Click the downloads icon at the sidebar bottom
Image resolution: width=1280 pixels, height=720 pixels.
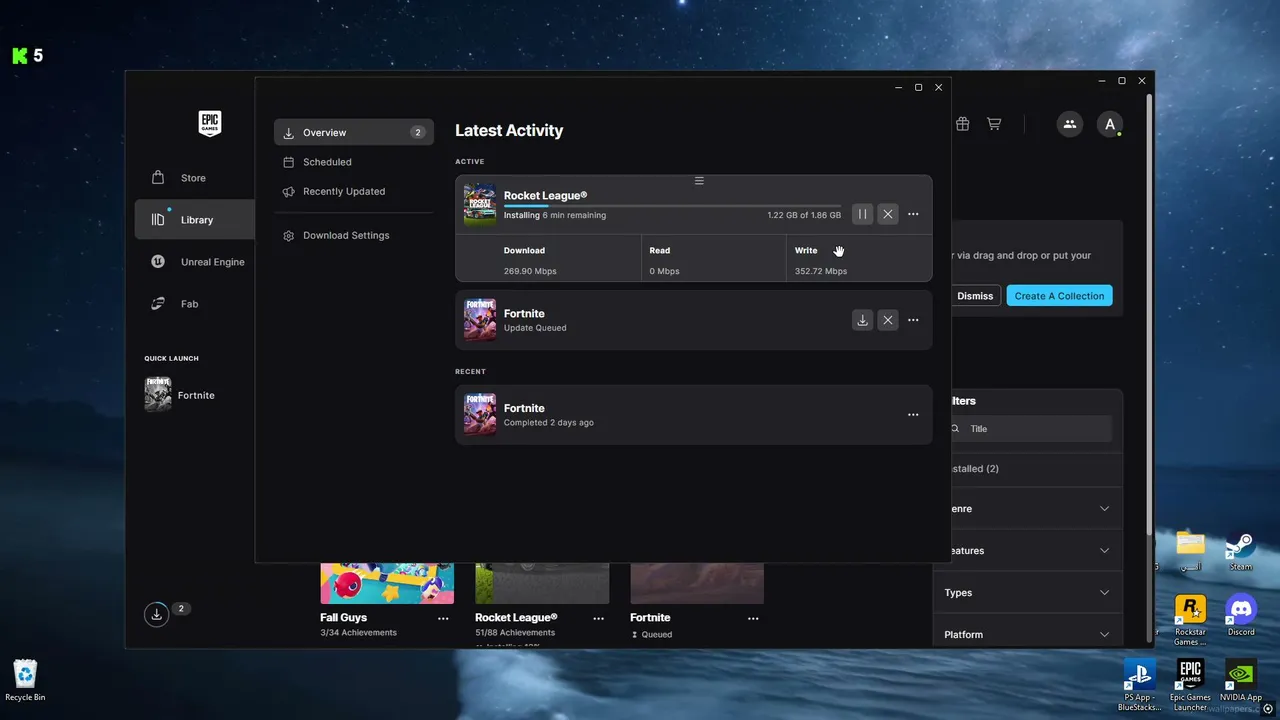(x=156, y=614)
